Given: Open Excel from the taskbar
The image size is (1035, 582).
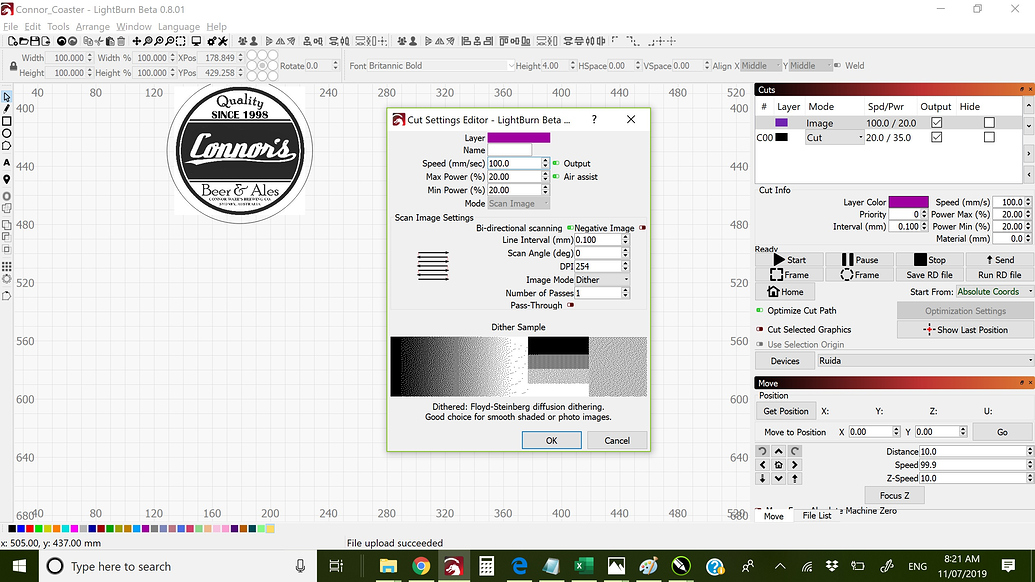Looking at the screenshot, I should point(583,566).
